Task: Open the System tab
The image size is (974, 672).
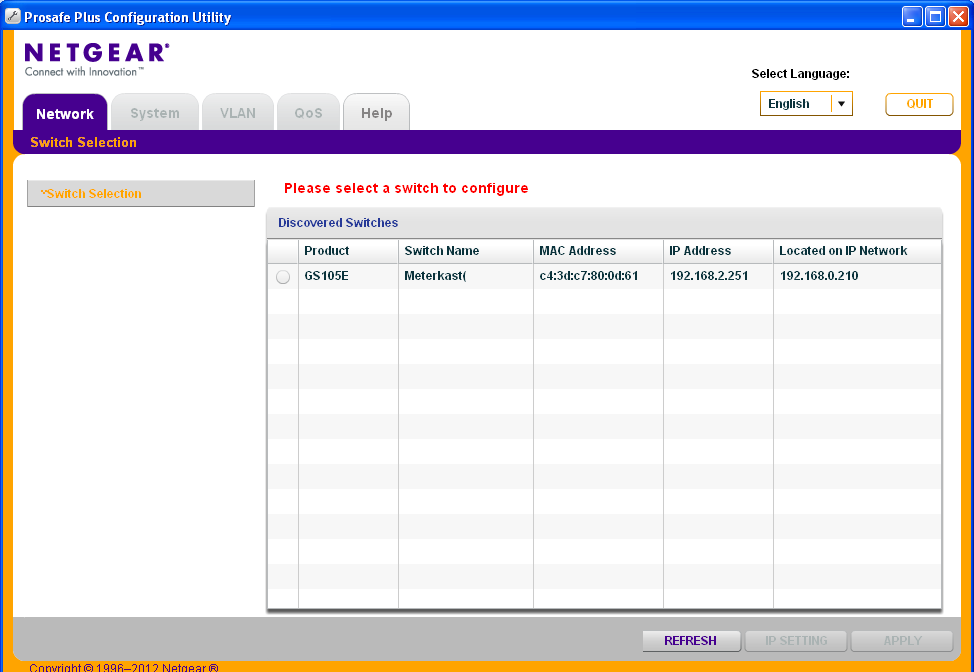Action: [155, 113]
